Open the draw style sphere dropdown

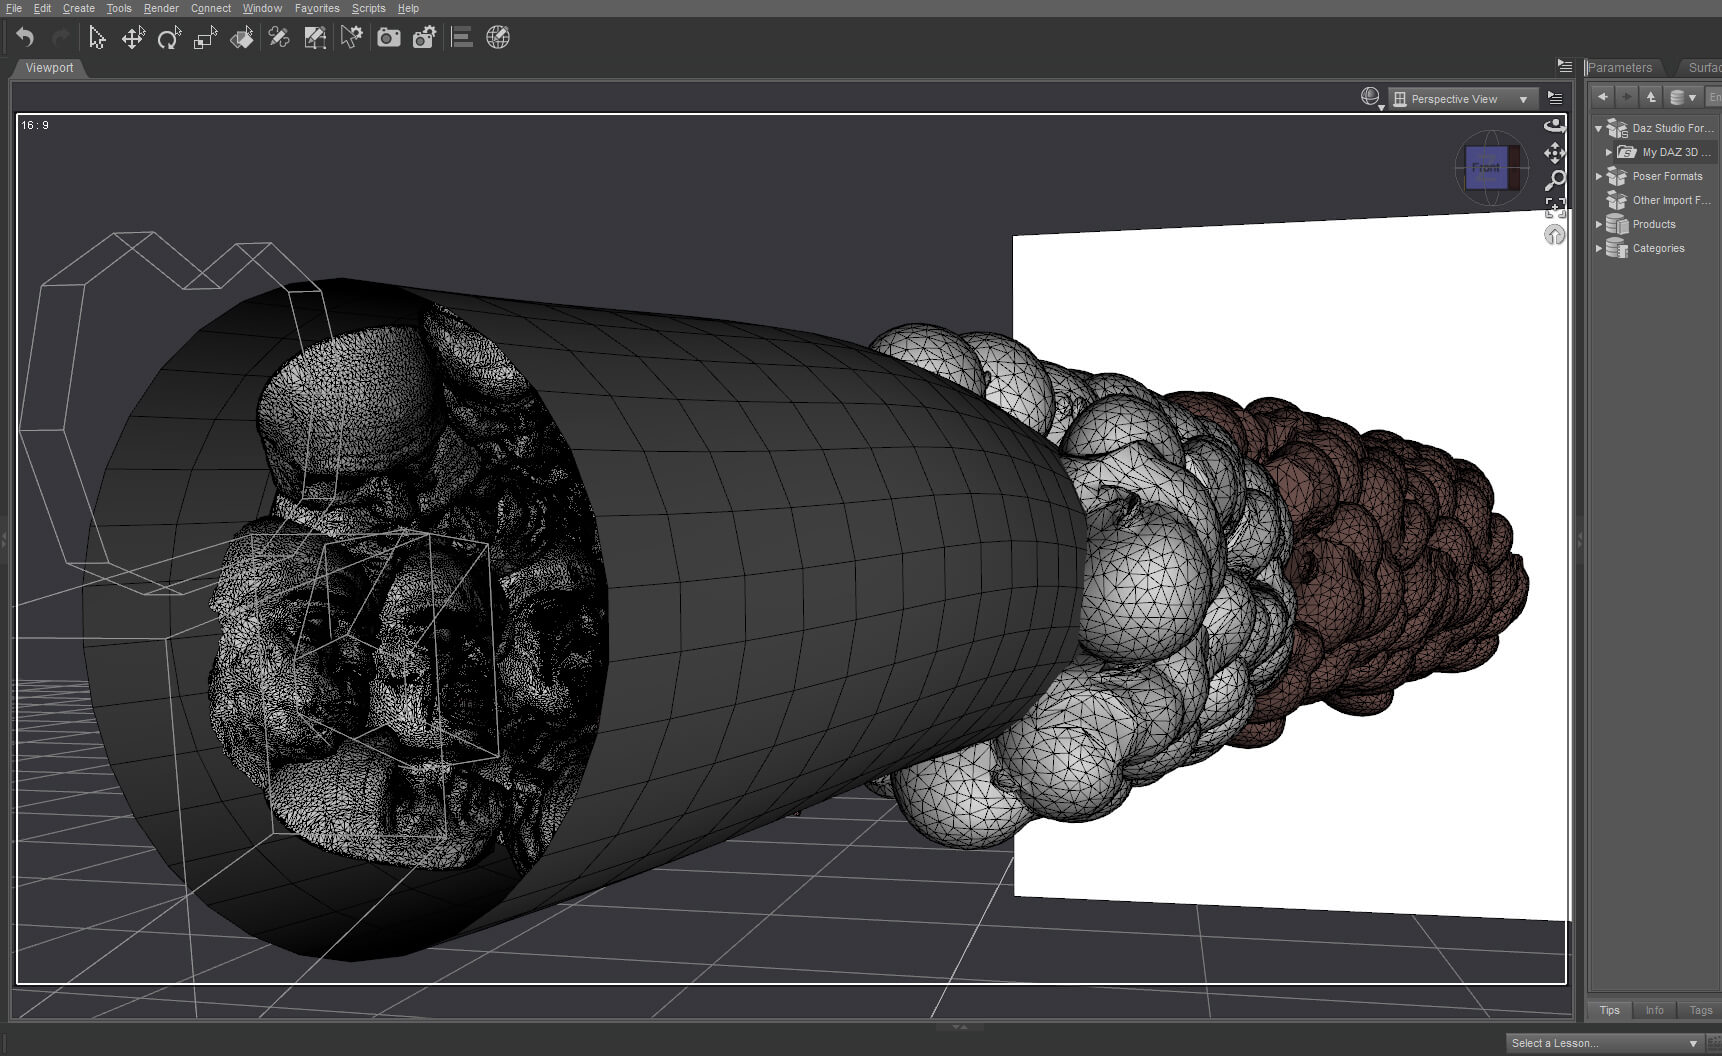tap(1372, 98)
